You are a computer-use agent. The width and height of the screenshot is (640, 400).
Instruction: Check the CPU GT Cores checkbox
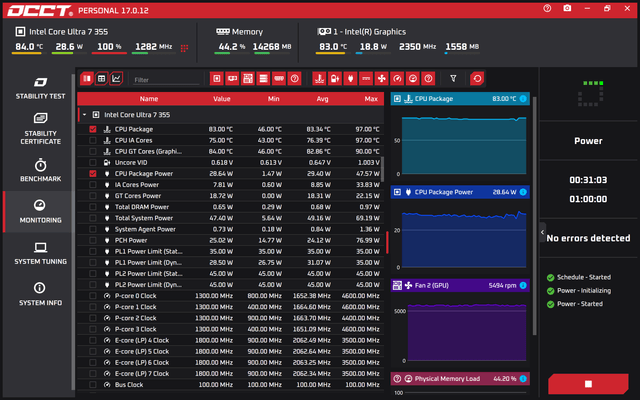pos(93,151)
